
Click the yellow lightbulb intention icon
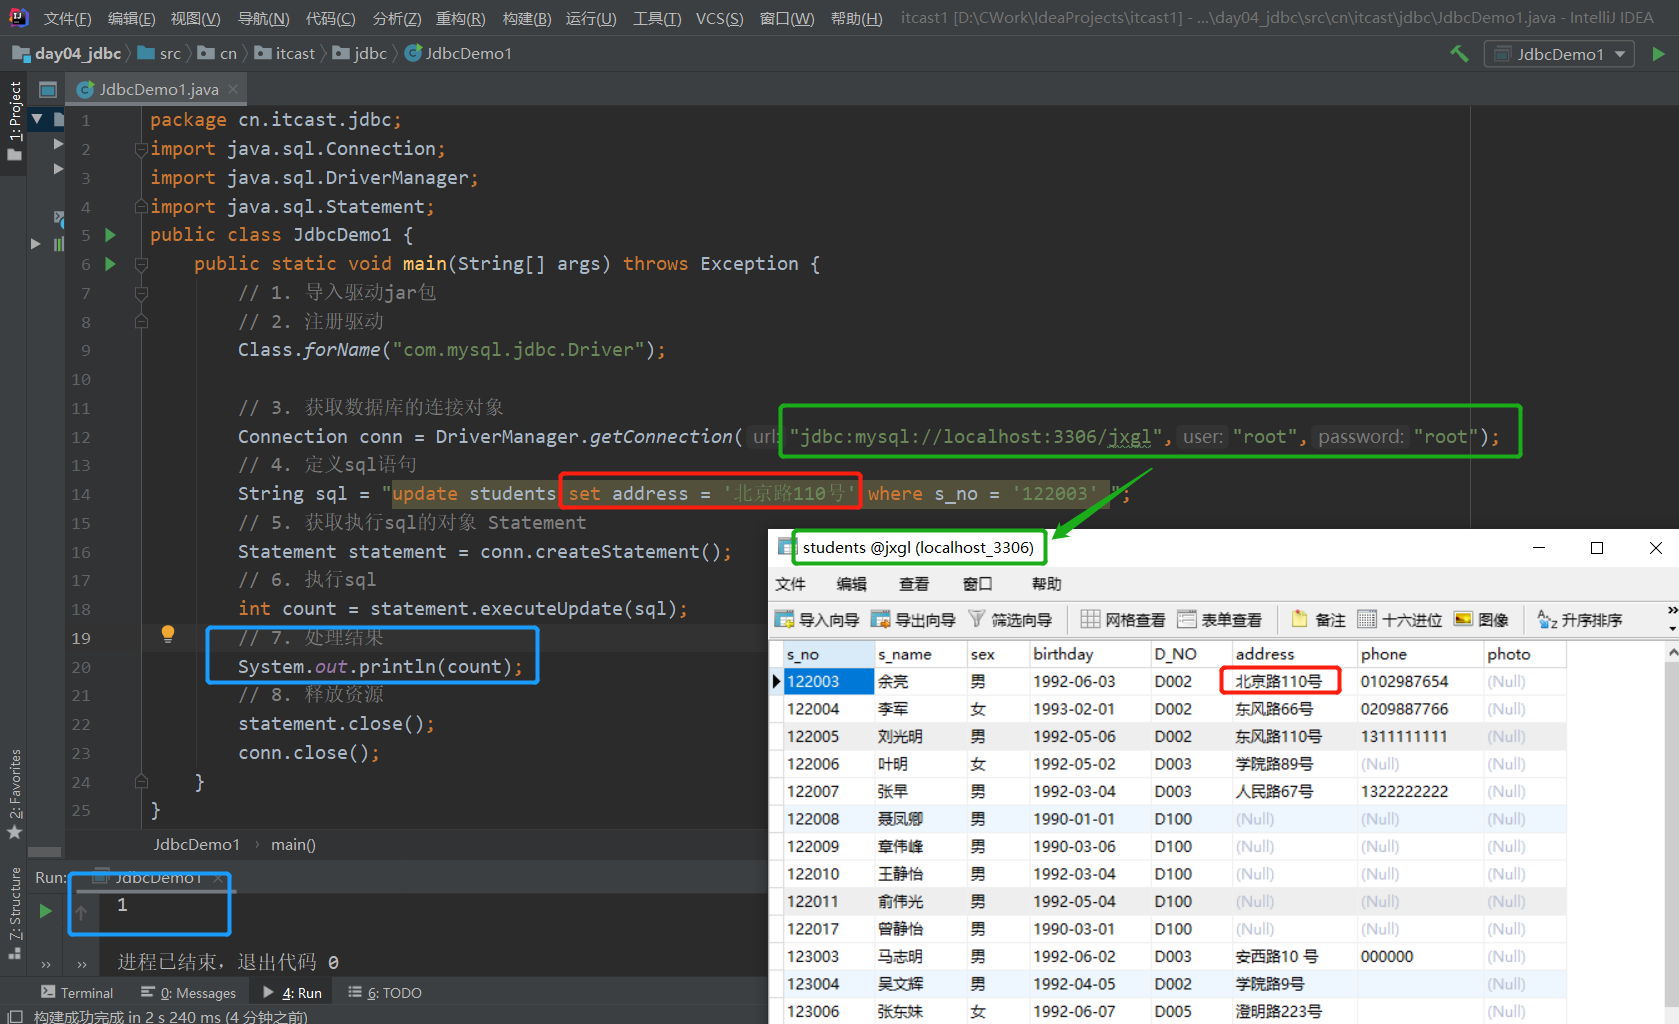(168, 633)
